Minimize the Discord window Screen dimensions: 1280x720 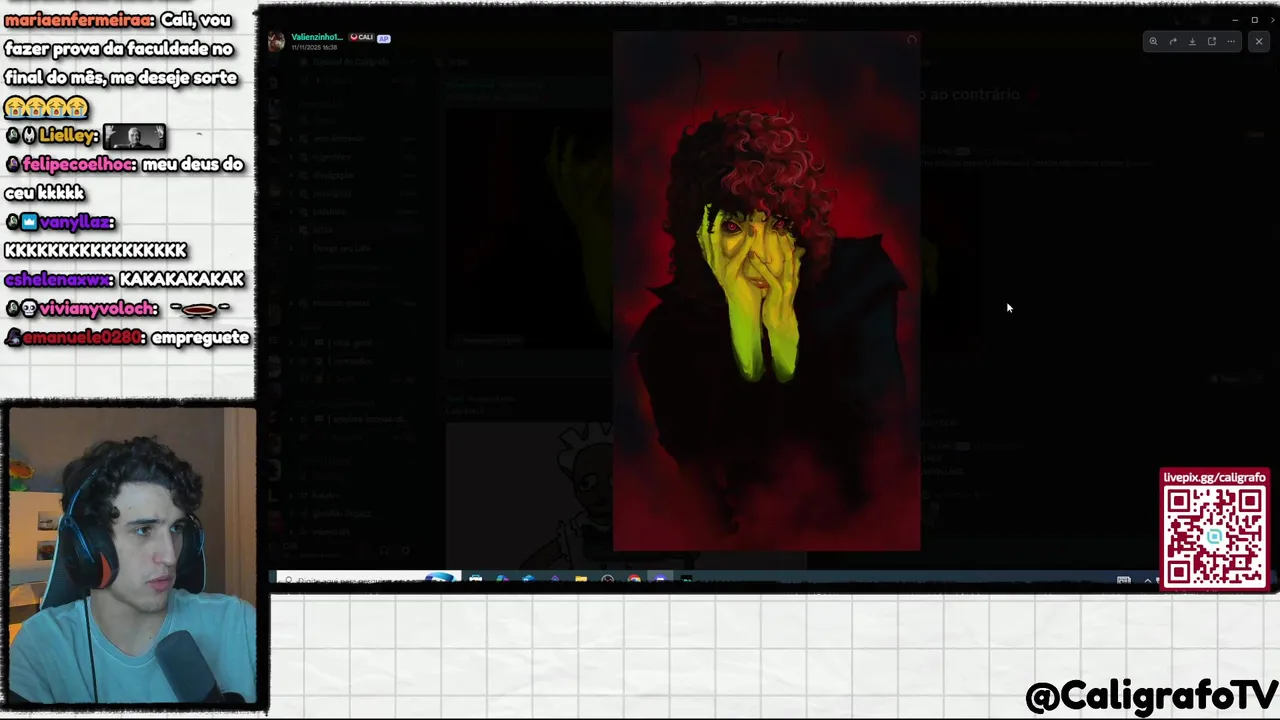(1236, 20)
